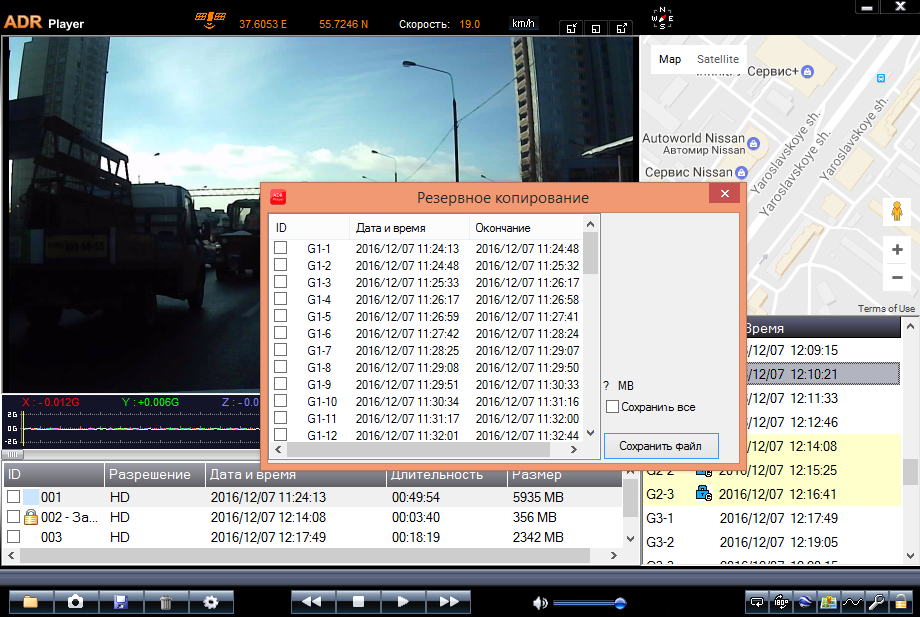This screenshot has height=617, width=920.
Task: Click the compass direction indicator
Action: point(662,18)
